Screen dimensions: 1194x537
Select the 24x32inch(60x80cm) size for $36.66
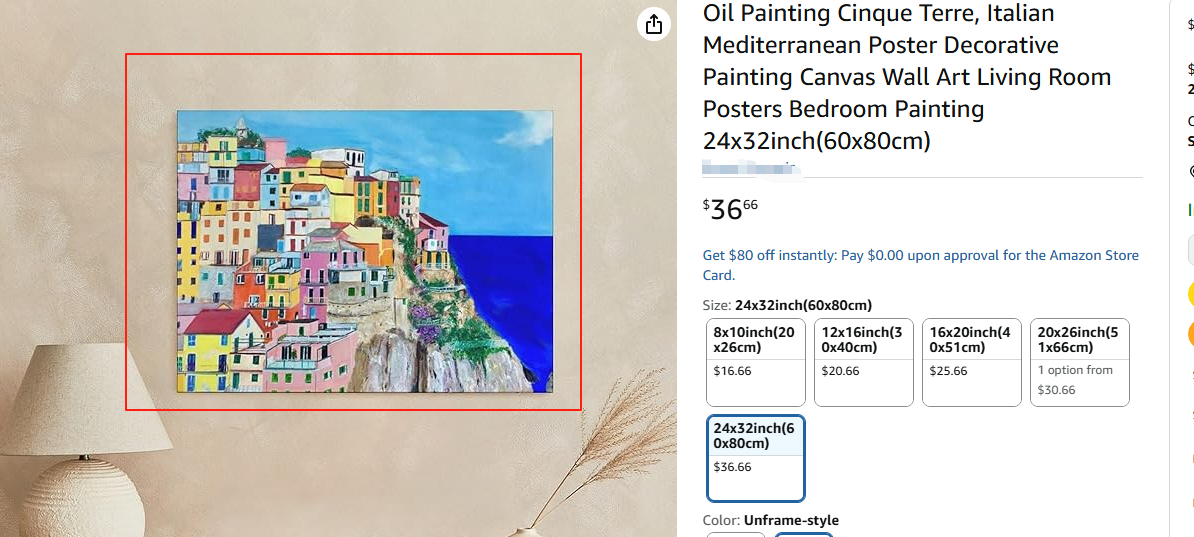pos(755,457)
